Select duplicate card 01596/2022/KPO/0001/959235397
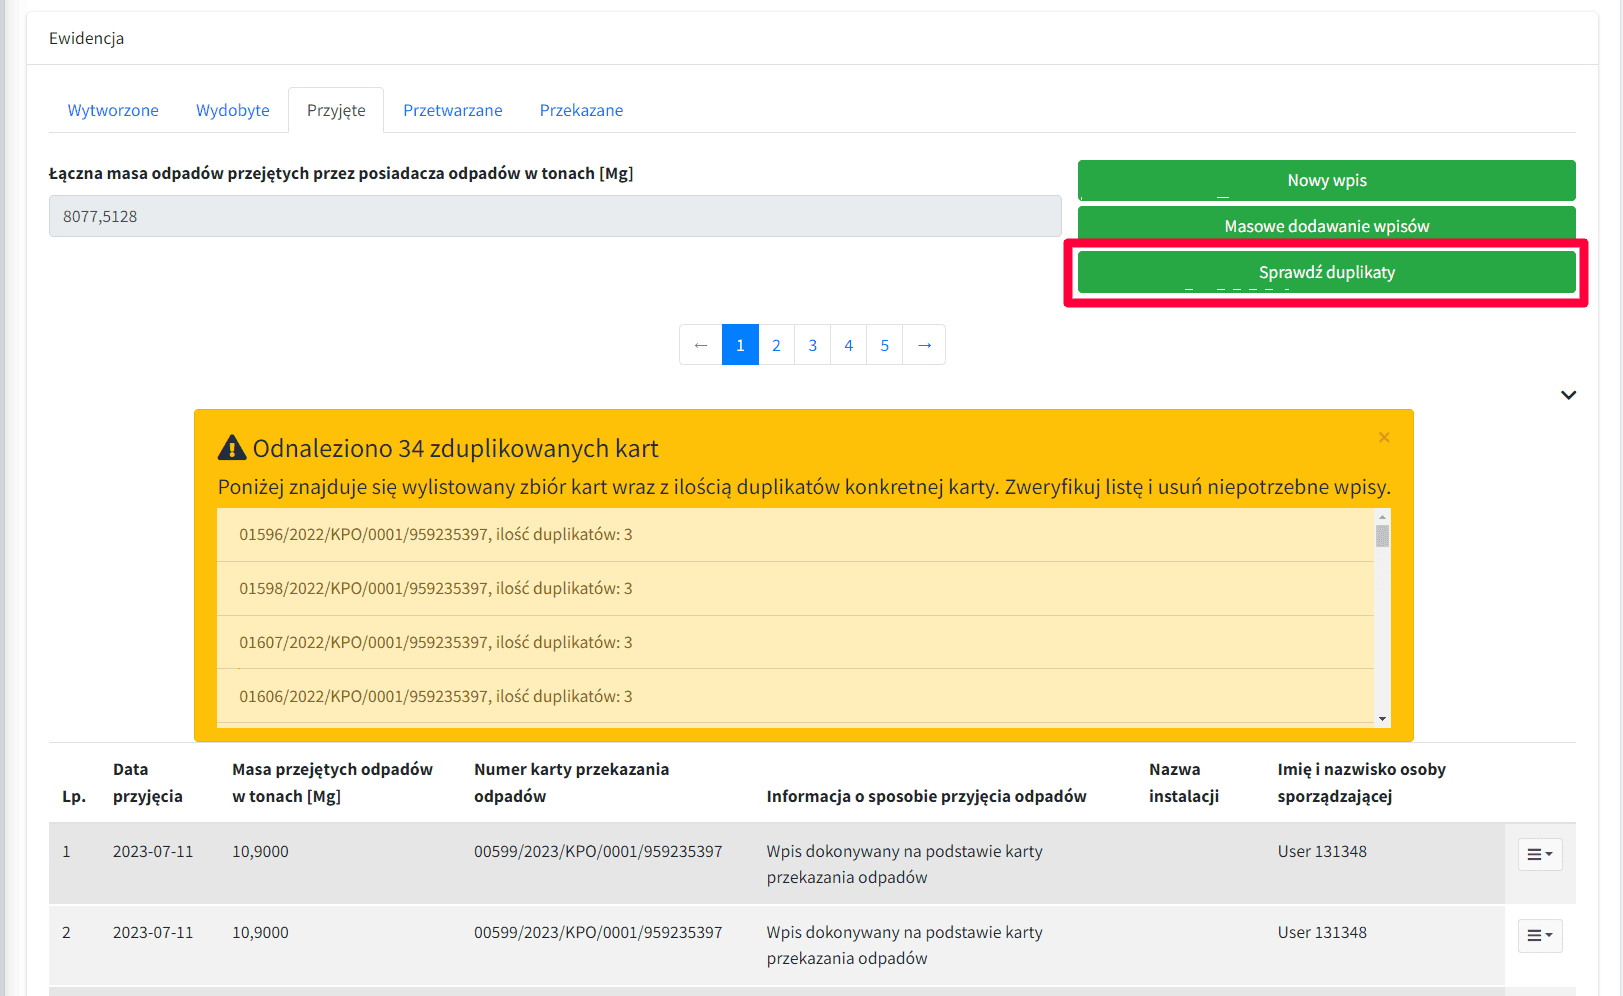Screen dimensions: 1623x996 [435, 535]
